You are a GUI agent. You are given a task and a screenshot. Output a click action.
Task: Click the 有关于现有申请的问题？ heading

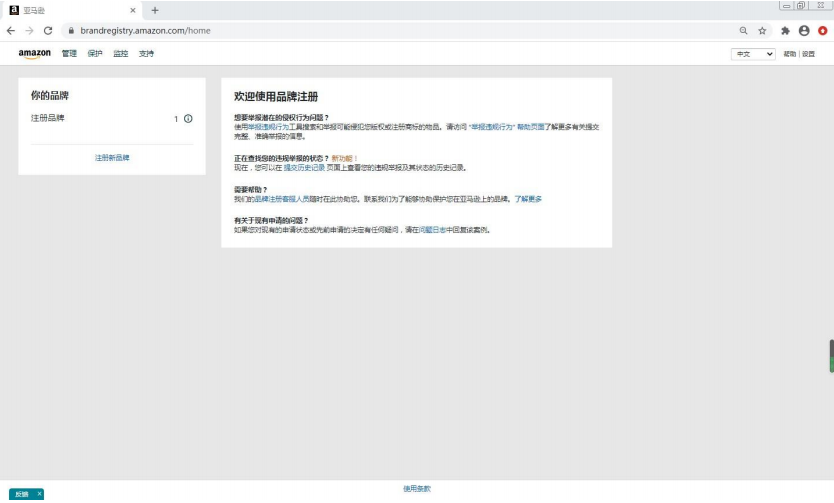[x=271, y=220]
